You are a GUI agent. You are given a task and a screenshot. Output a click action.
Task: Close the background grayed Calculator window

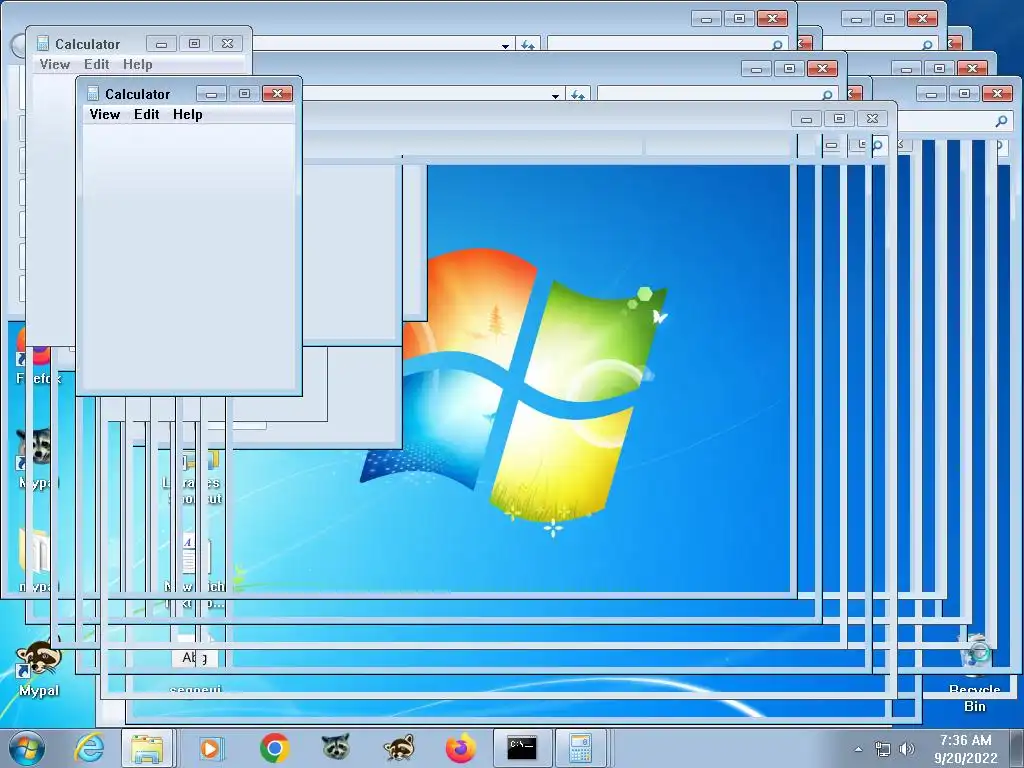click(227, 44)
